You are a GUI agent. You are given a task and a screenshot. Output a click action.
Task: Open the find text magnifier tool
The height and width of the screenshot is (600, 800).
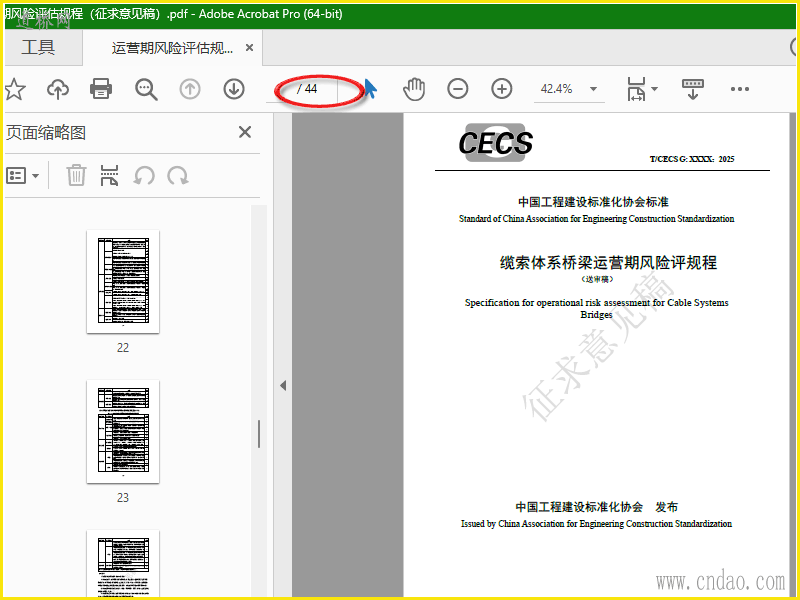point(146,89)
